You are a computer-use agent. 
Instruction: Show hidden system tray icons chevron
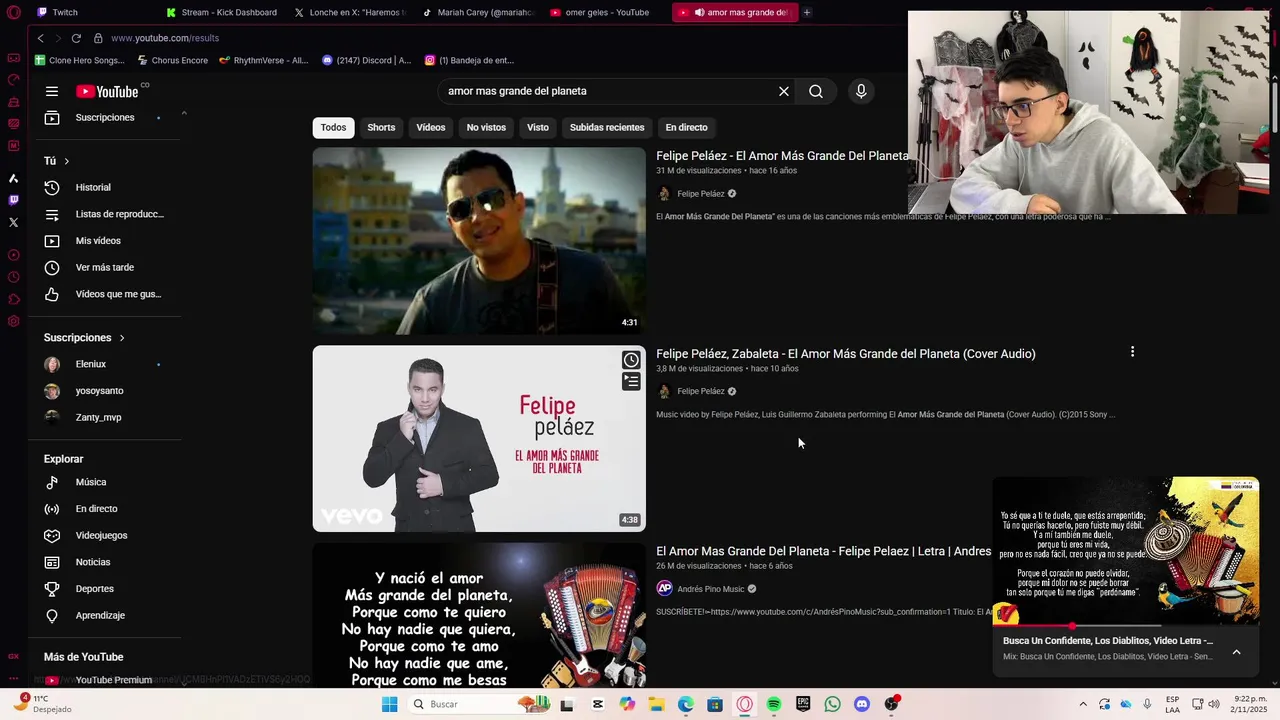(1082, 704)
